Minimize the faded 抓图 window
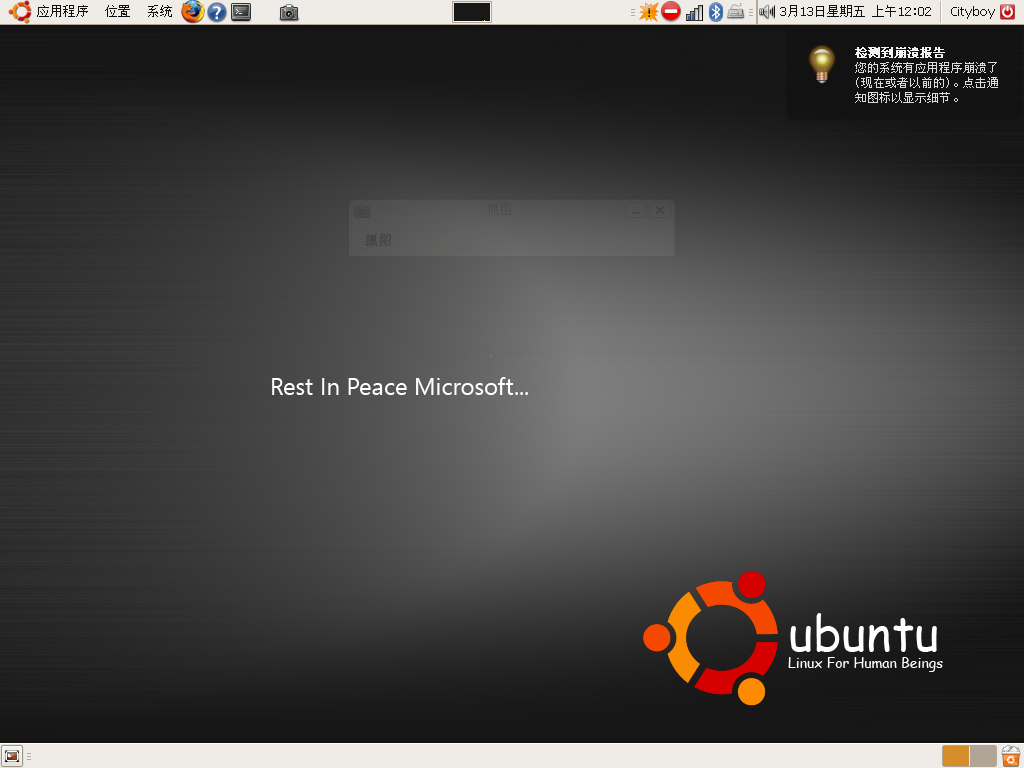Screen dimensions: 1024x768 [635, 210]
